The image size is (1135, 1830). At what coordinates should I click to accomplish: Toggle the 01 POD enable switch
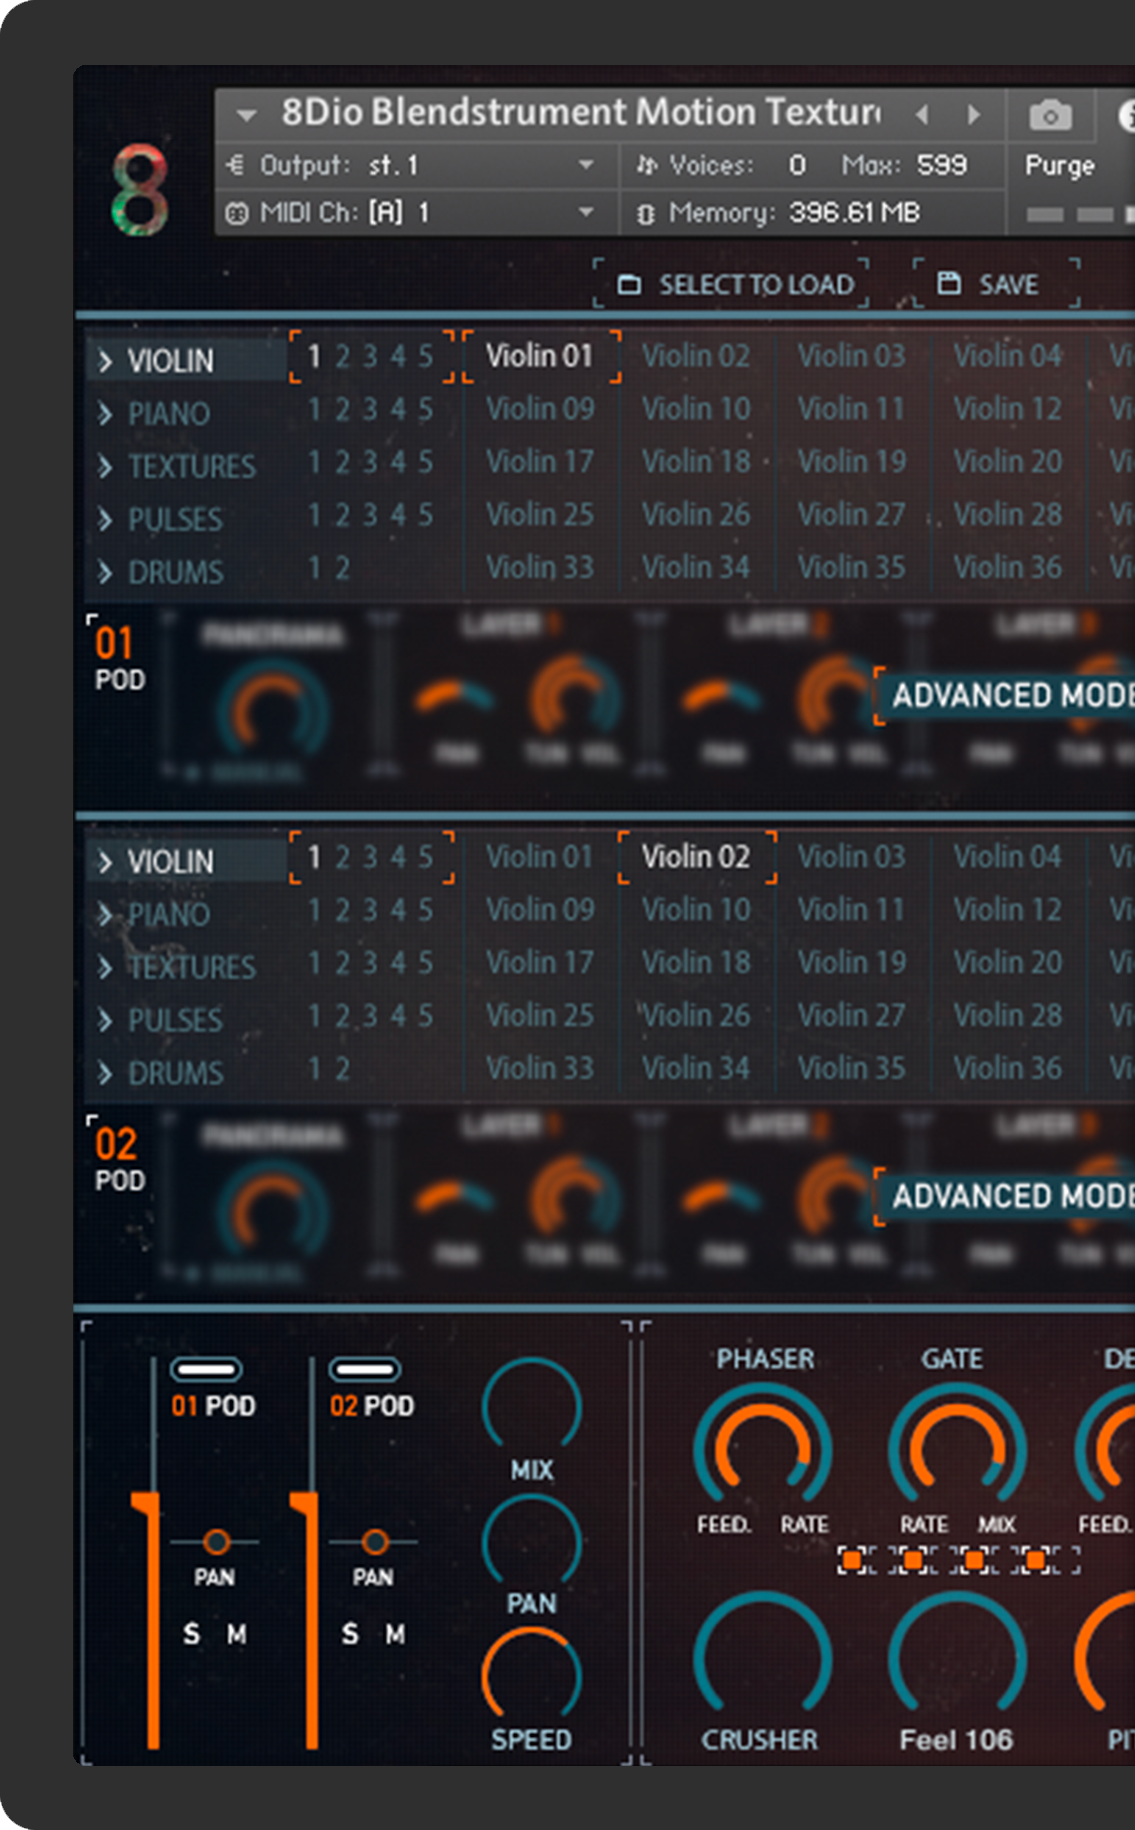point(206,1369)
